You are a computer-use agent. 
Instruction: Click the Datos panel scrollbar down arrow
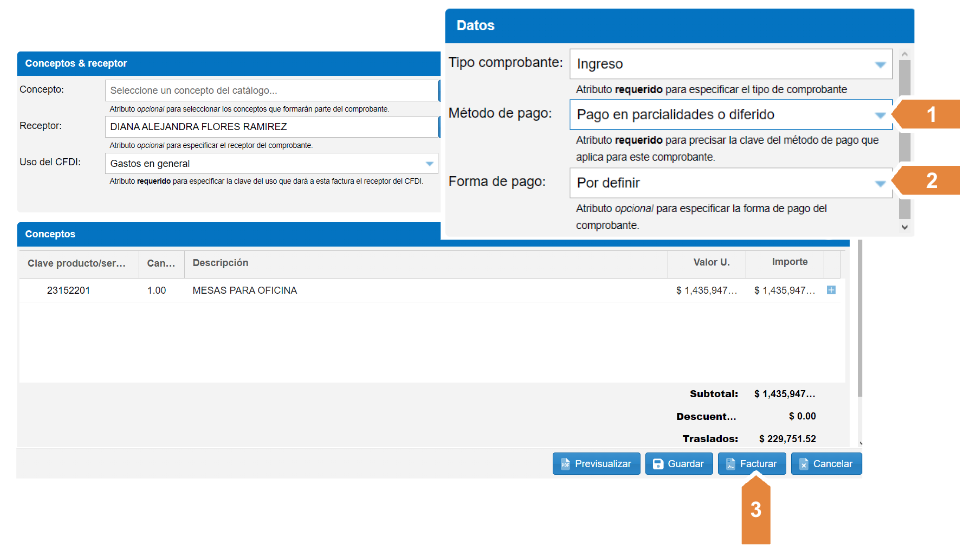[905, 228]
